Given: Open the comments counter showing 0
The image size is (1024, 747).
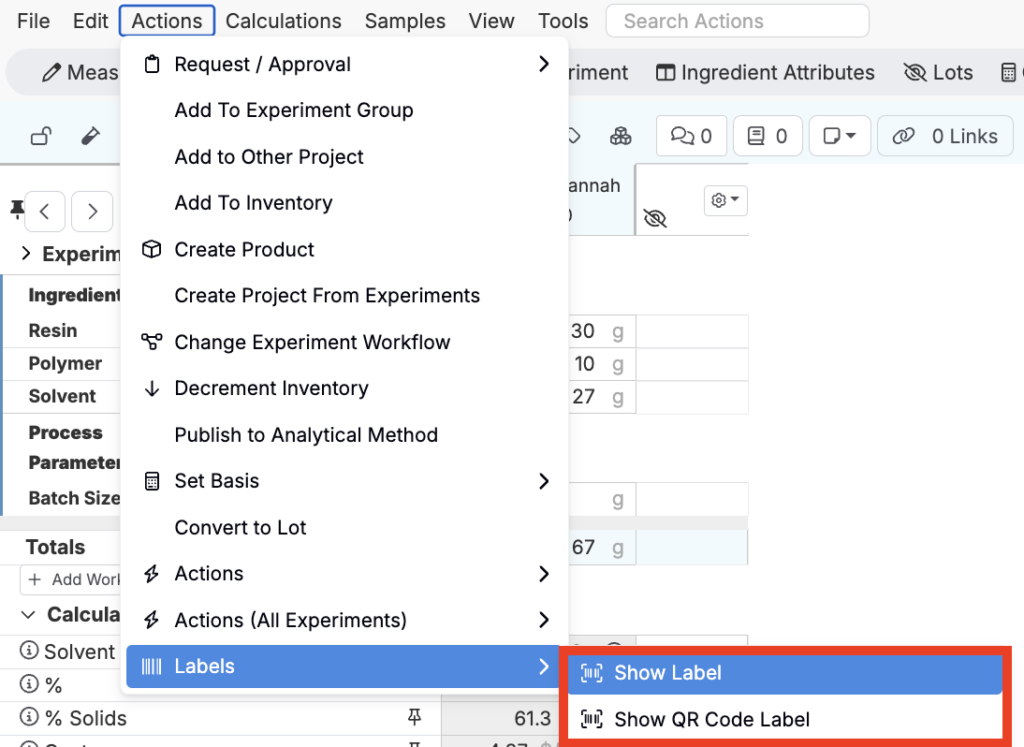Looking at the screenshot, I should tap(690, 137).
